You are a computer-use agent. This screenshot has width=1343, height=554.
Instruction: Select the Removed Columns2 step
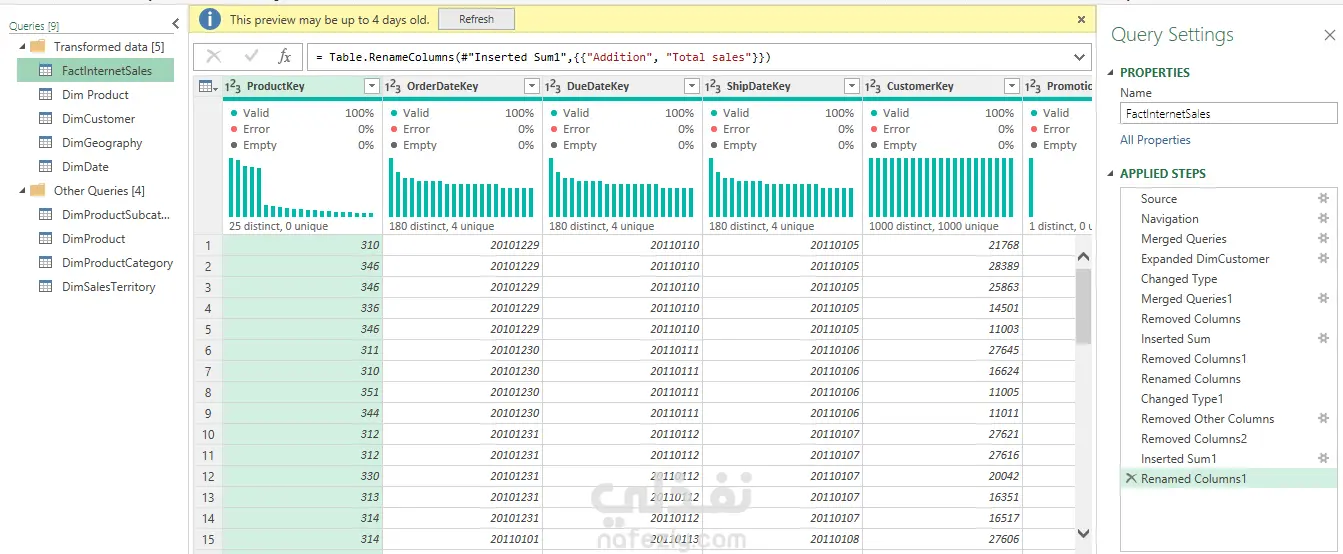pyautogui.click(x=1194, y=439)
